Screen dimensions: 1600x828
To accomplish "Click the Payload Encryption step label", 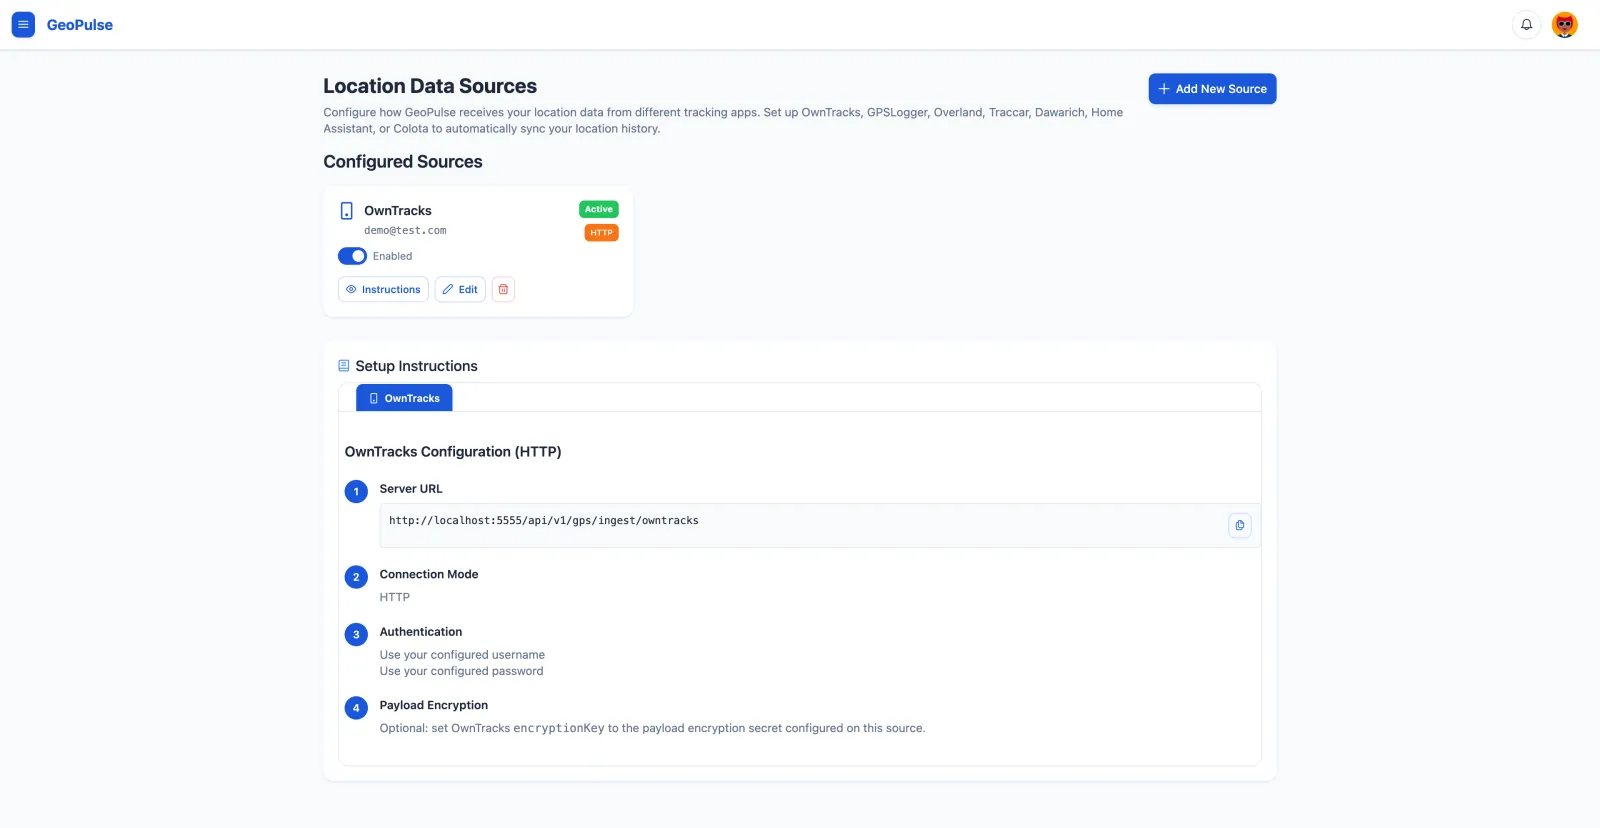I will tap(434, 705).
